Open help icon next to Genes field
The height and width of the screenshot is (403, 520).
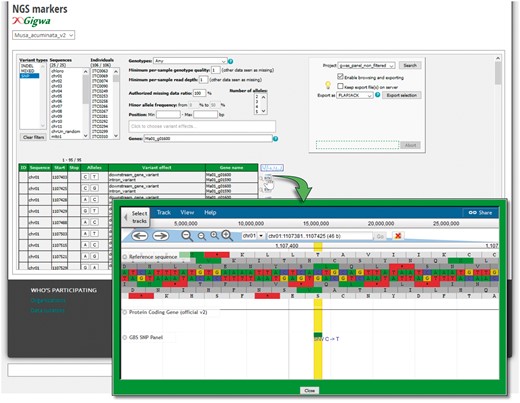click(275, 139)
